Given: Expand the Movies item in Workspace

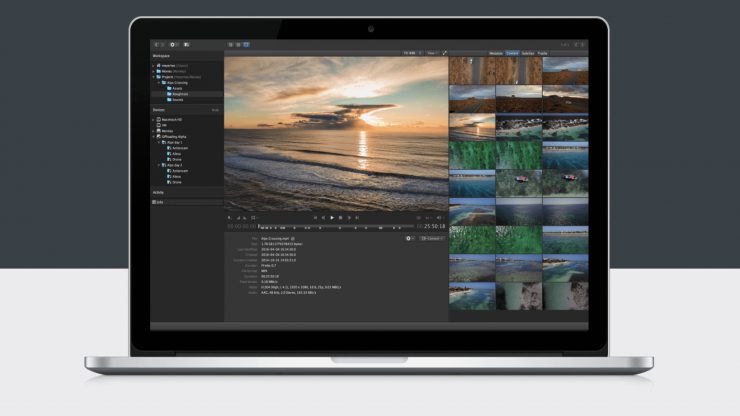Looking at the screenshot, I should [154, 71].
